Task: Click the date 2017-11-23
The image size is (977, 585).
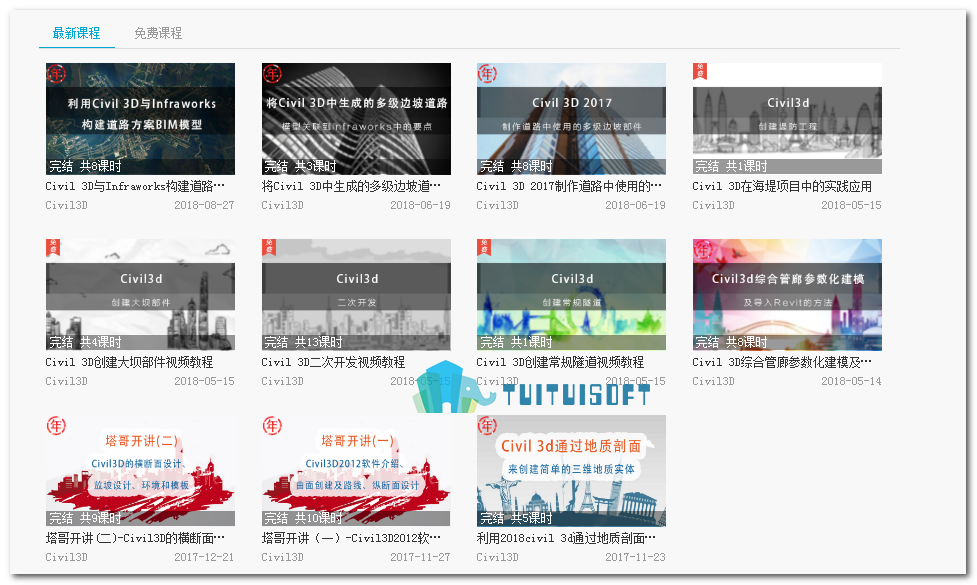Action: 636,557
